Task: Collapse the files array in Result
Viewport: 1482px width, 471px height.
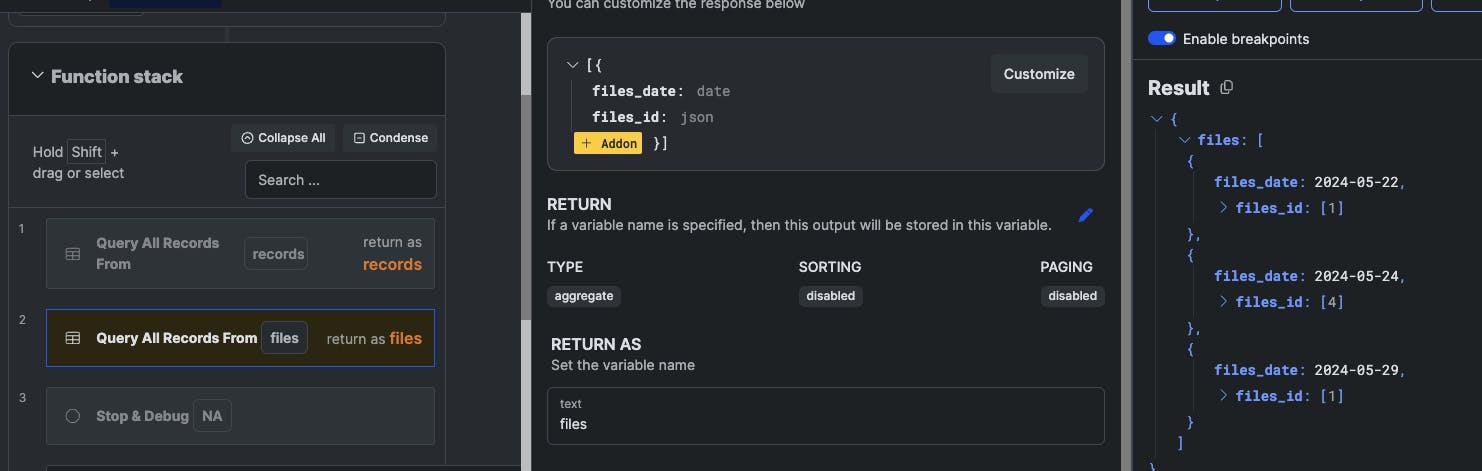Action: click(1185, 140)
